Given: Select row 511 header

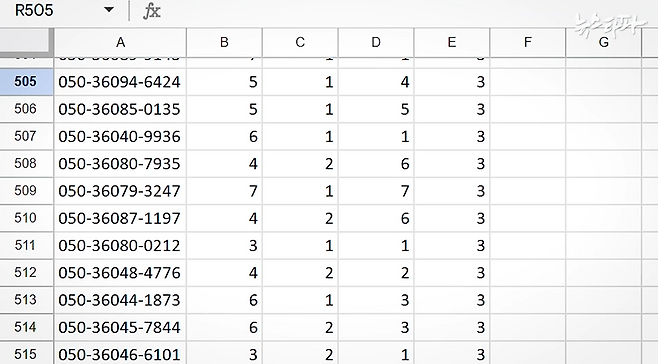Looking at the screenshot, I should tap(26, 246).
